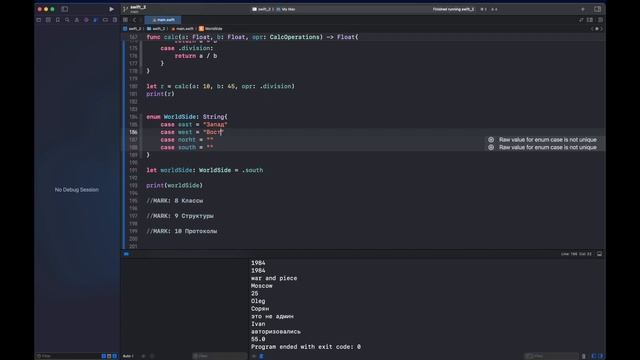Click the авторизовались console output line
This screenshot has height=360, width=640.
pos(276,332)
